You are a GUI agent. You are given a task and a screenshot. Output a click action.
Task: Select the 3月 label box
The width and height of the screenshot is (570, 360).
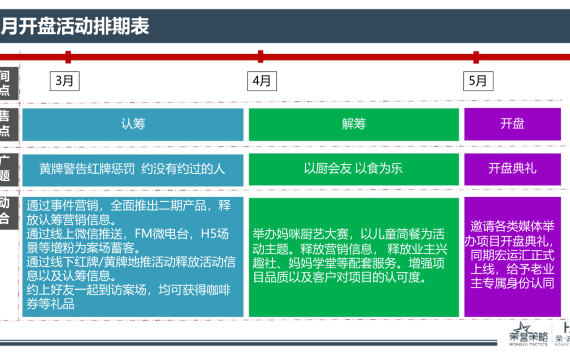[x=65, y=81]
